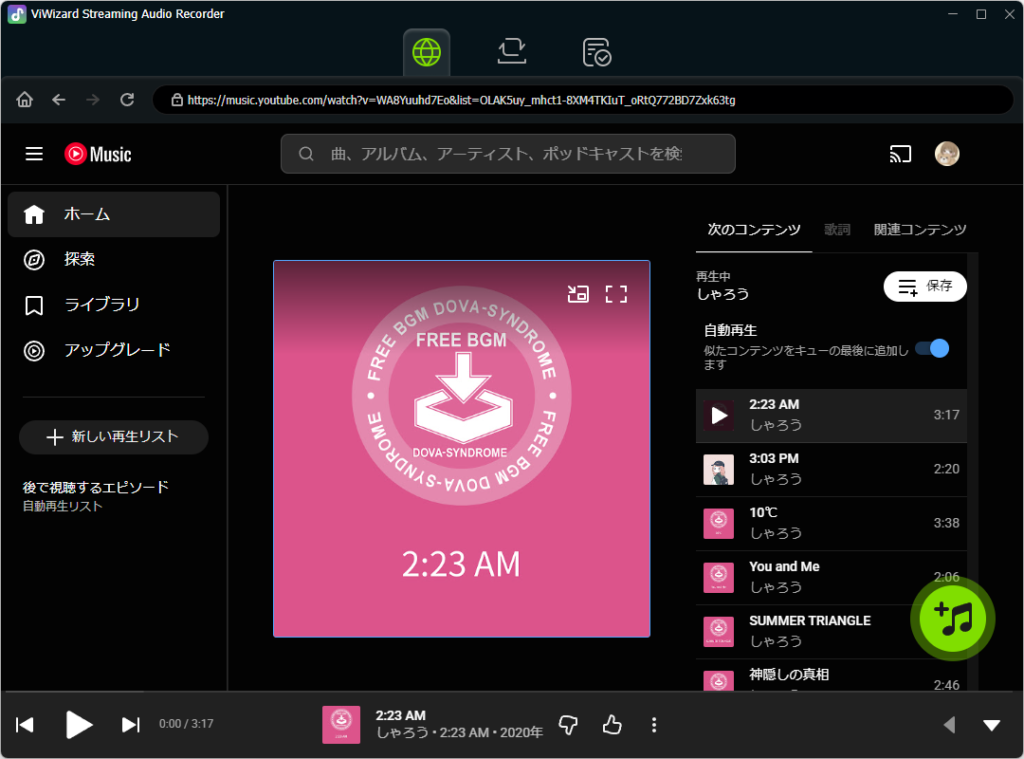Open the converting list icon in top toolbar
Image resolution: width=1024 pixels, height=759 pixels.
click(x=512, y=51)
